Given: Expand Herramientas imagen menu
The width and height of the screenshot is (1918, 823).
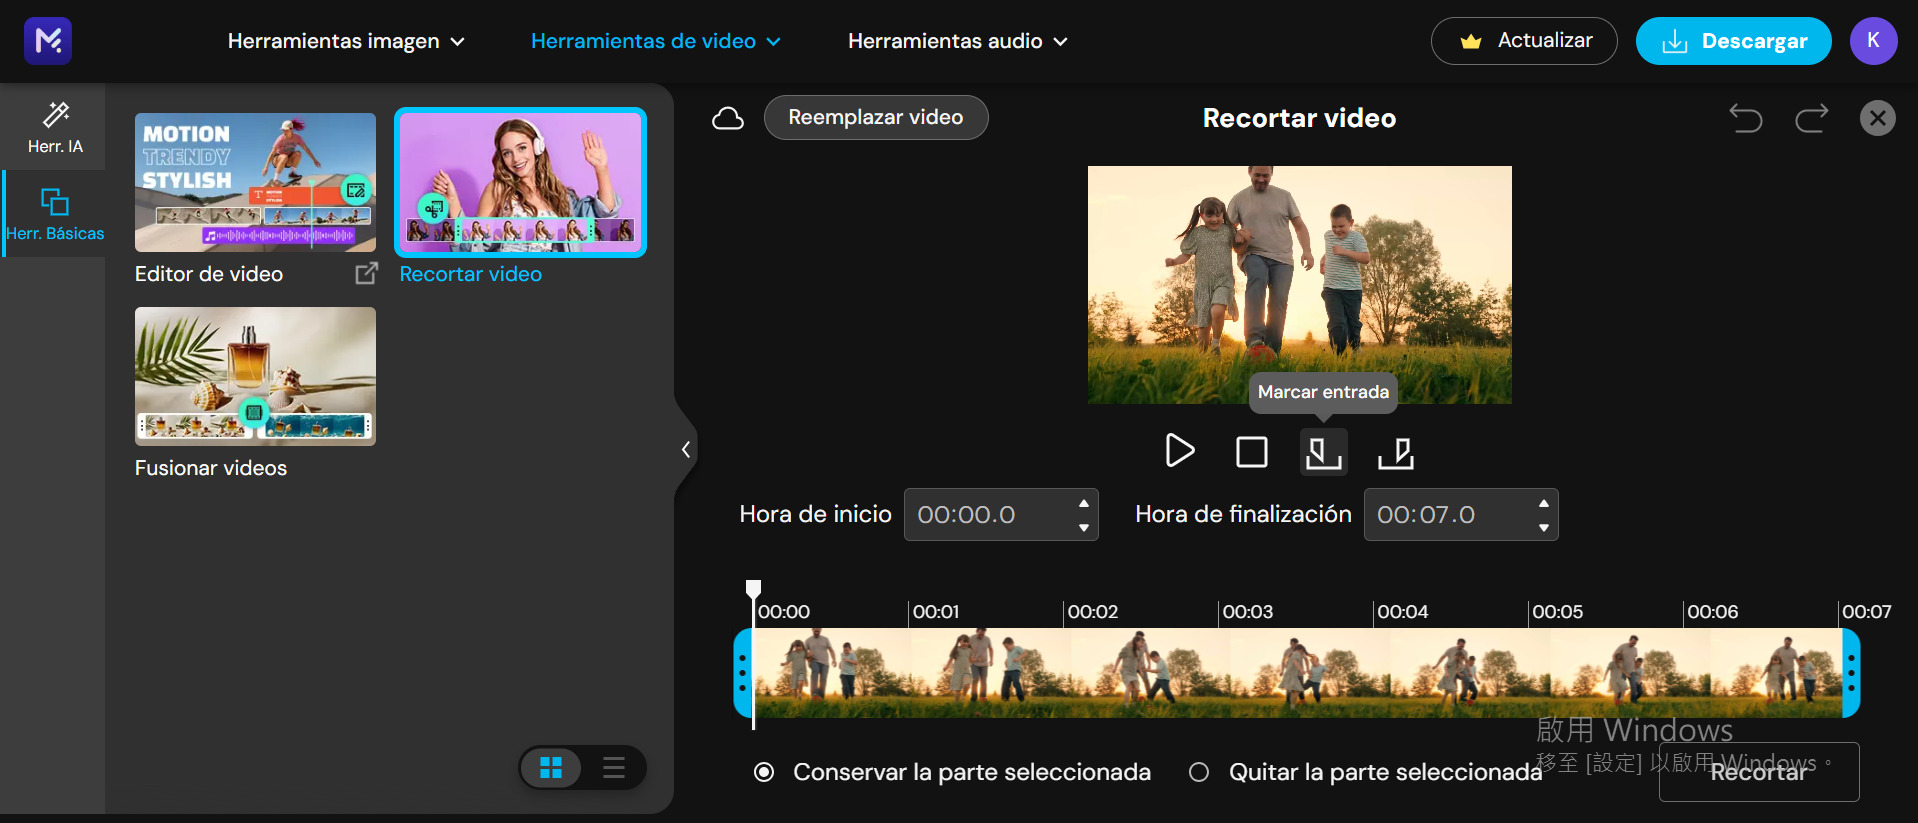Looking at the screenshot, I should coord(346,41).
